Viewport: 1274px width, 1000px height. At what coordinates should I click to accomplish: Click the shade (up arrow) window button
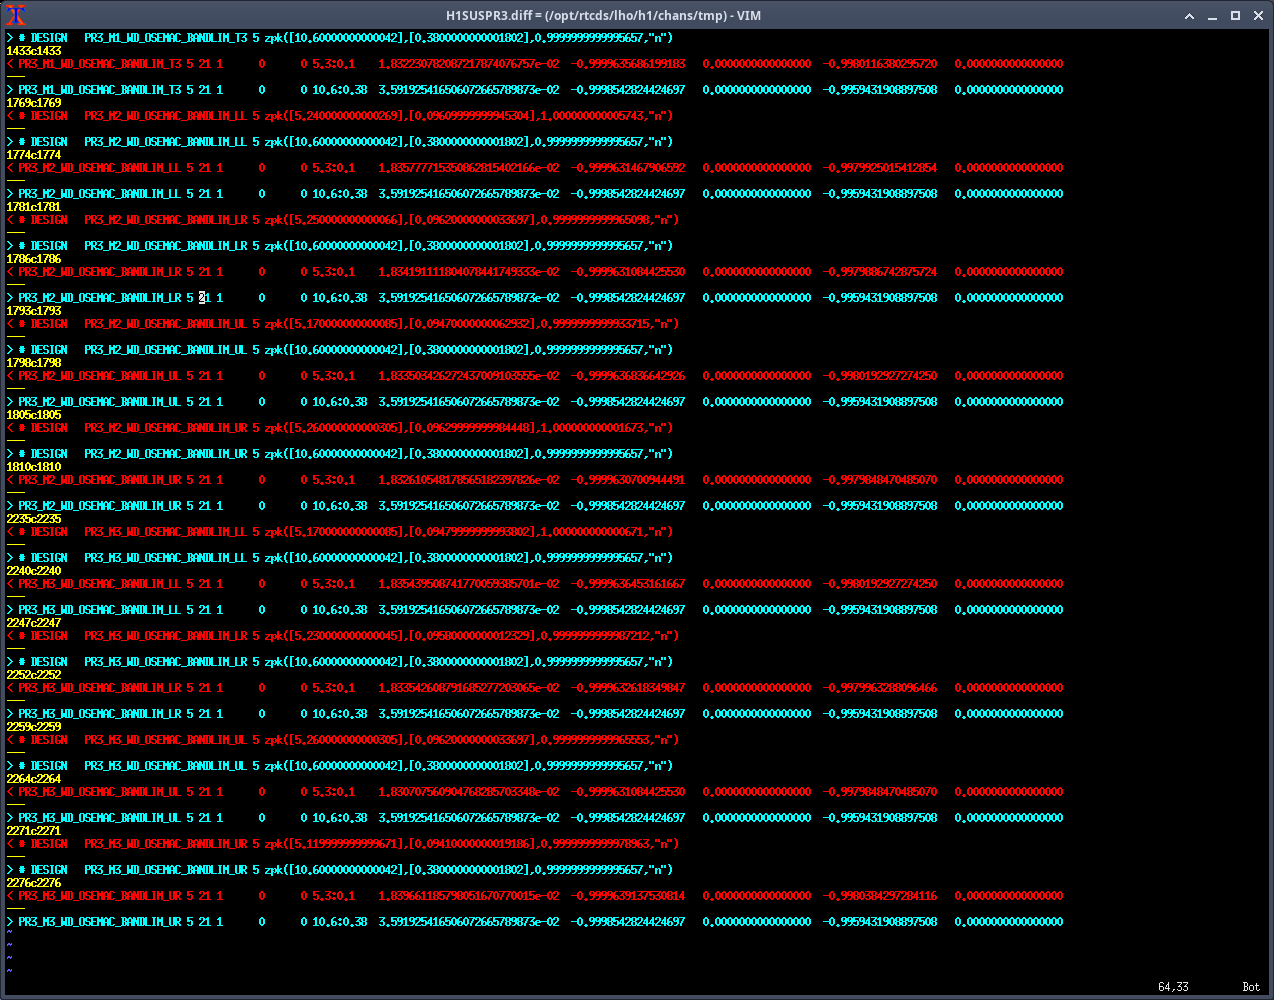(1189, 15)
